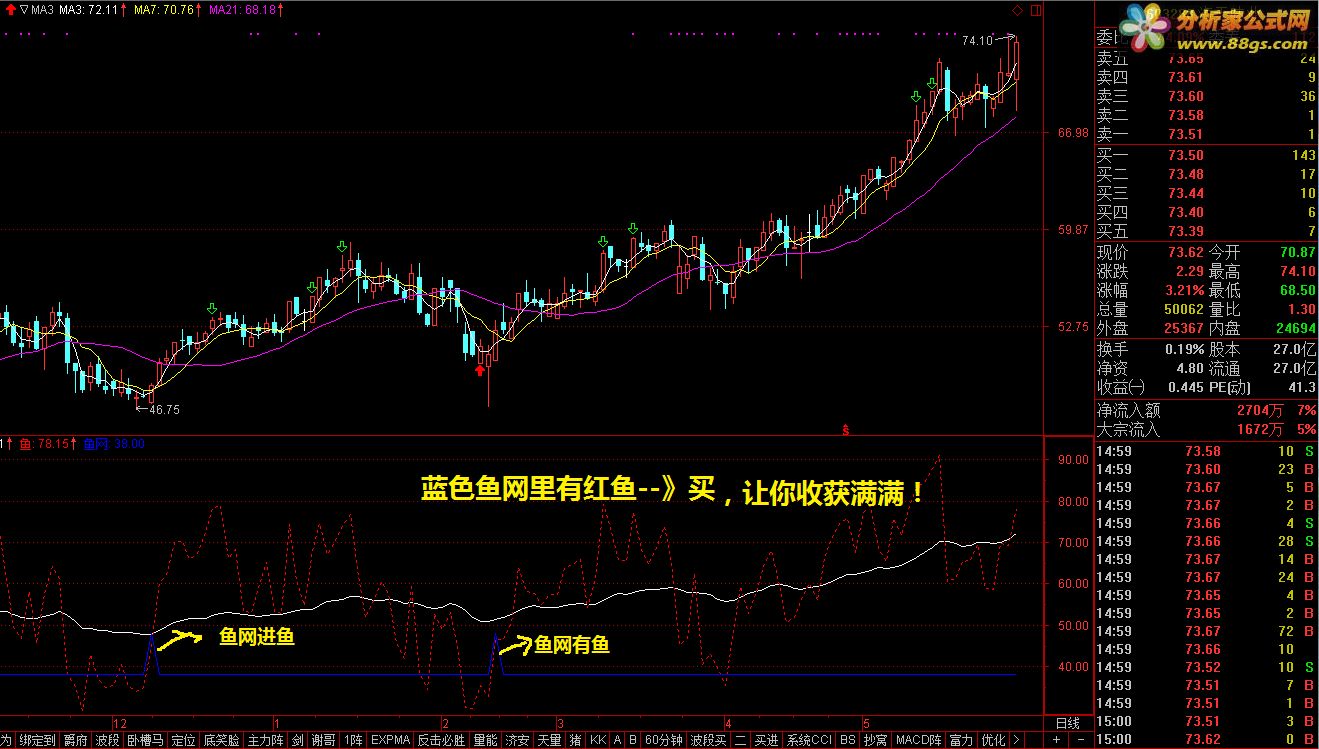Switch to the 量能 indicator tab
This screenshot has height=749, width=1319.
click(485, 740)
